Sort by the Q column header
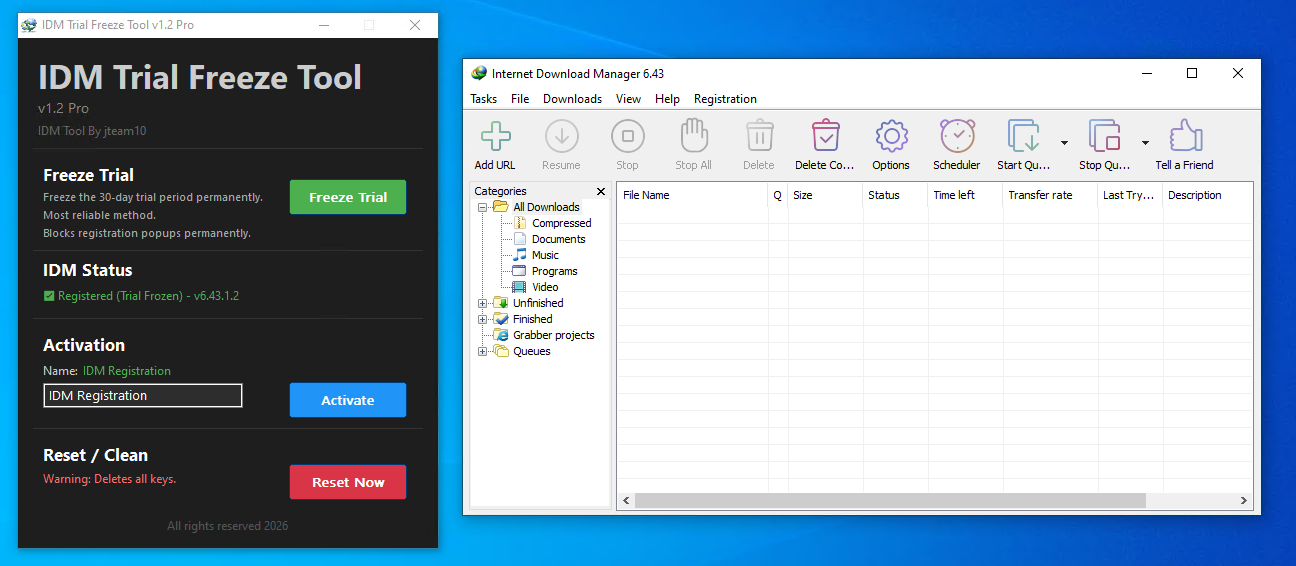Viewport: 1296px width, 566px height. (x=778, y=195)
